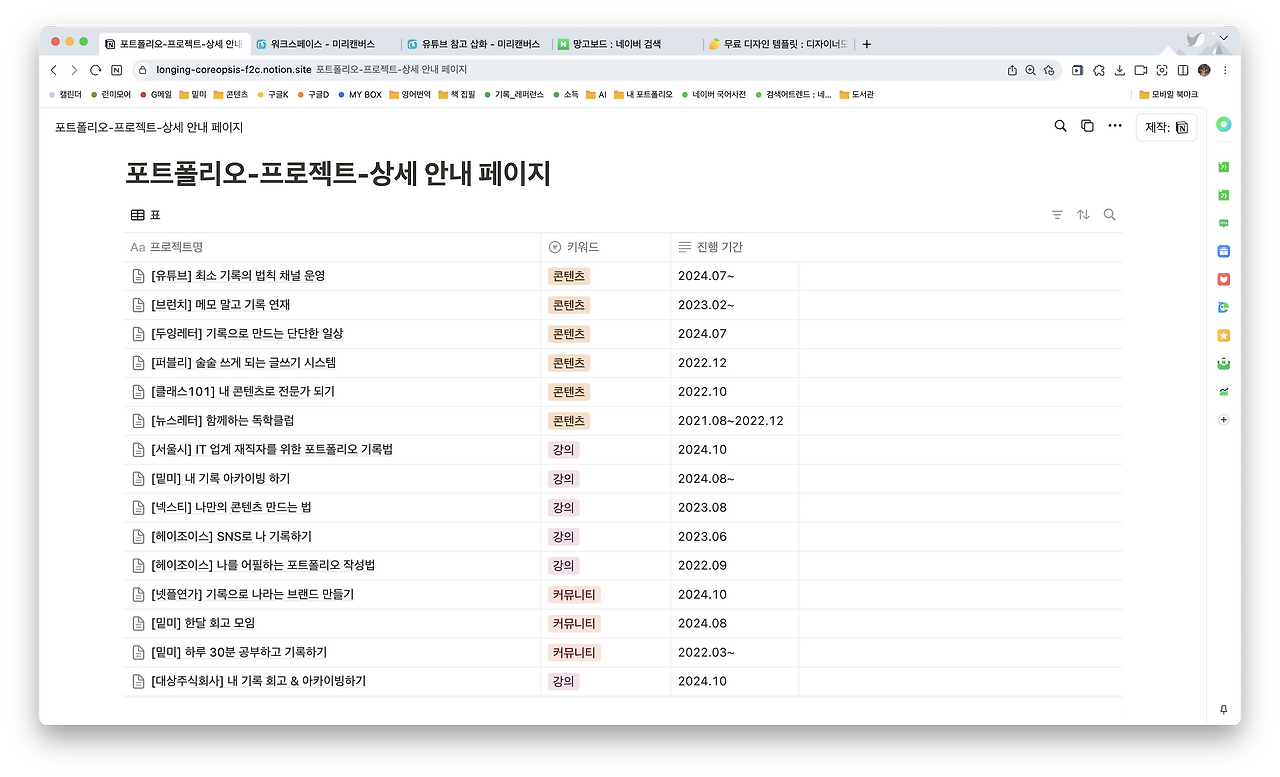
Task: Open the ••• more options menu in Notion
Action: point(1114,126)
